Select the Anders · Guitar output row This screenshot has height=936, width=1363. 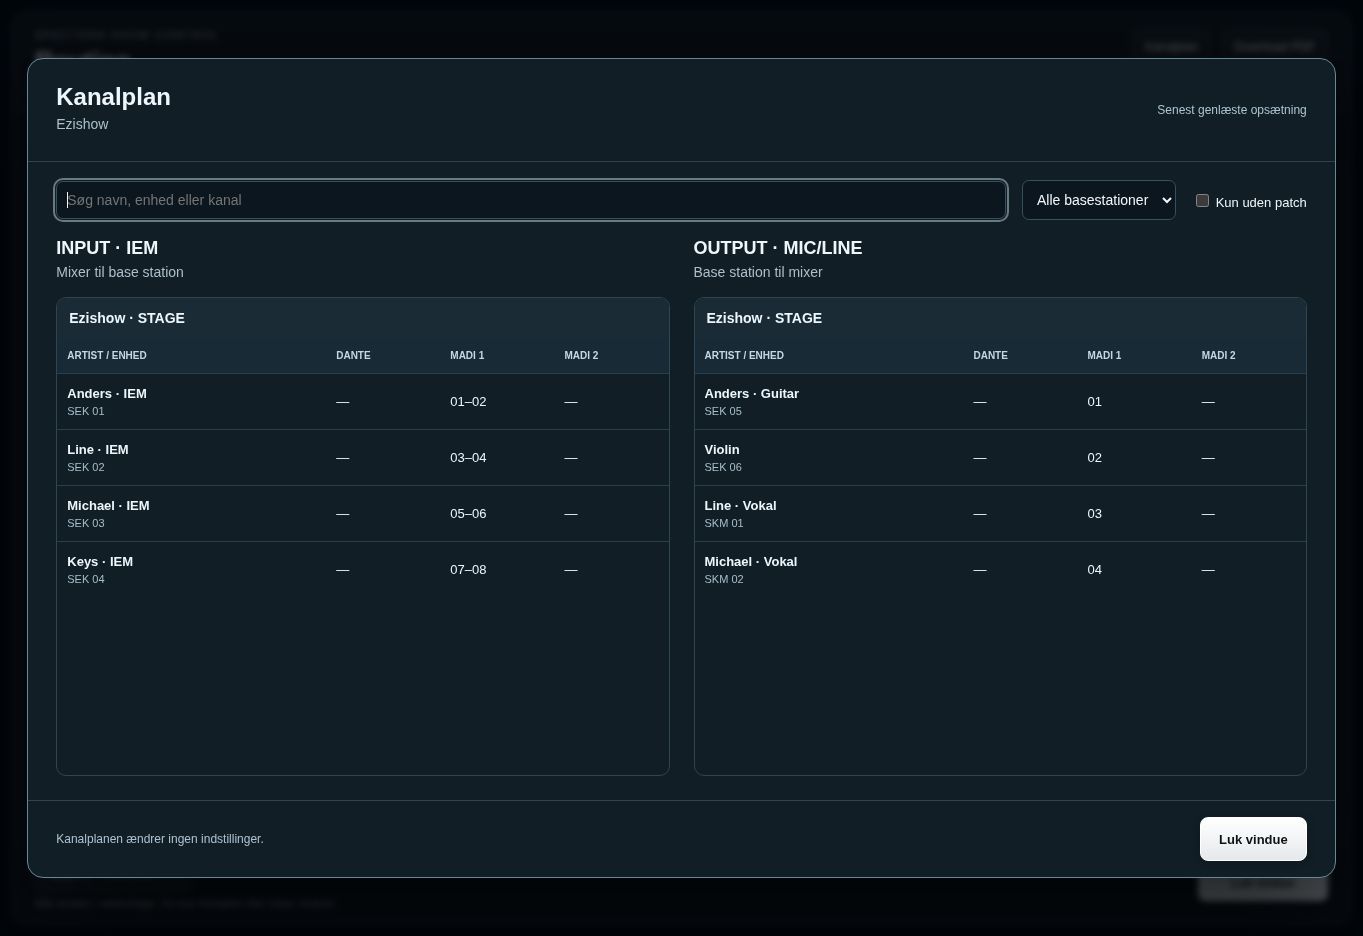(1000, 402)
